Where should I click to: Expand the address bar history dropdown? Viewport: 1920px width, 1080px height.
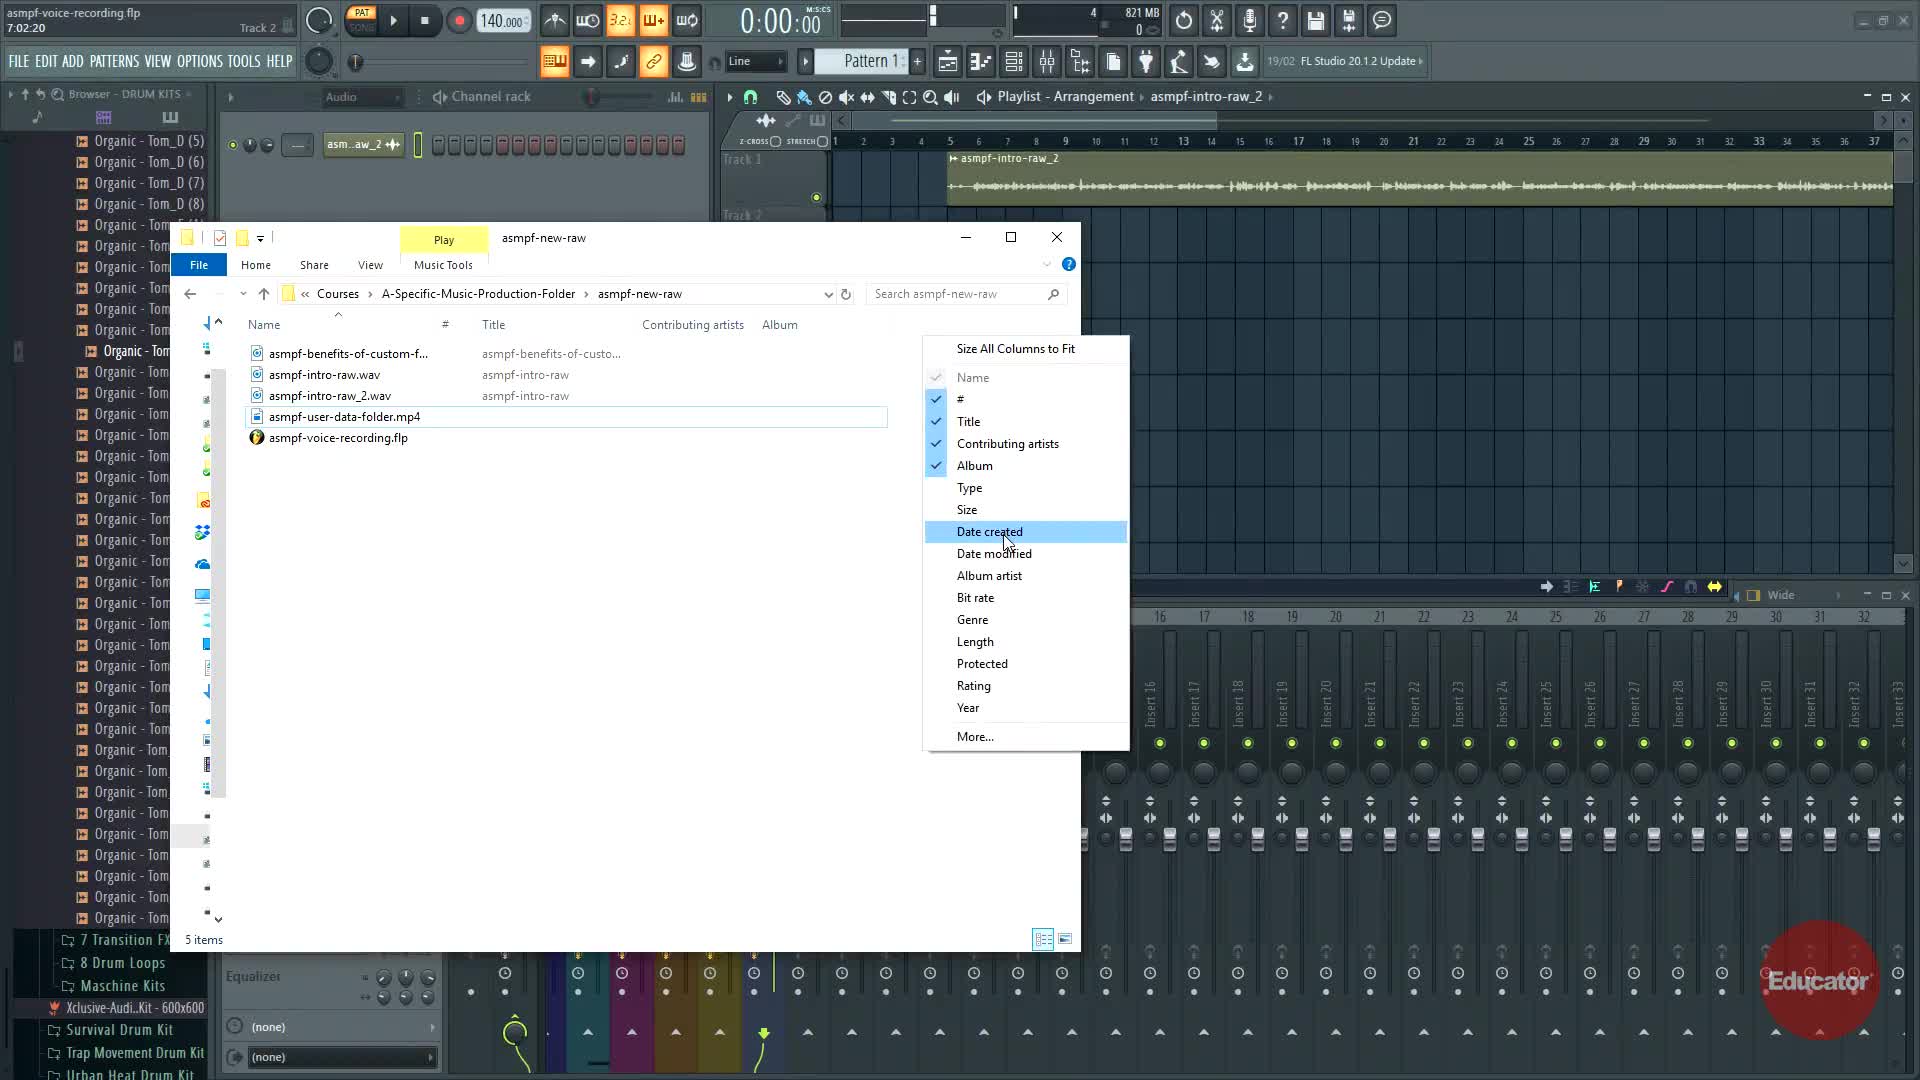[828, 294]
